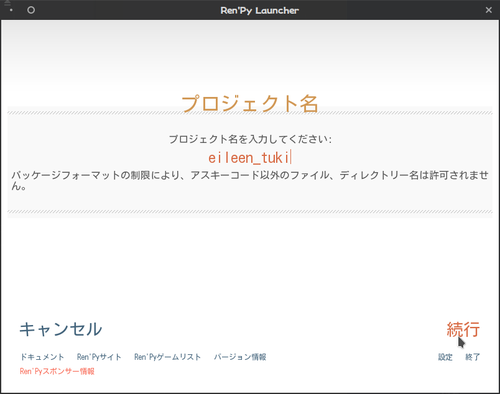Close the Ren'Py Launcher window

click(489, 10)
